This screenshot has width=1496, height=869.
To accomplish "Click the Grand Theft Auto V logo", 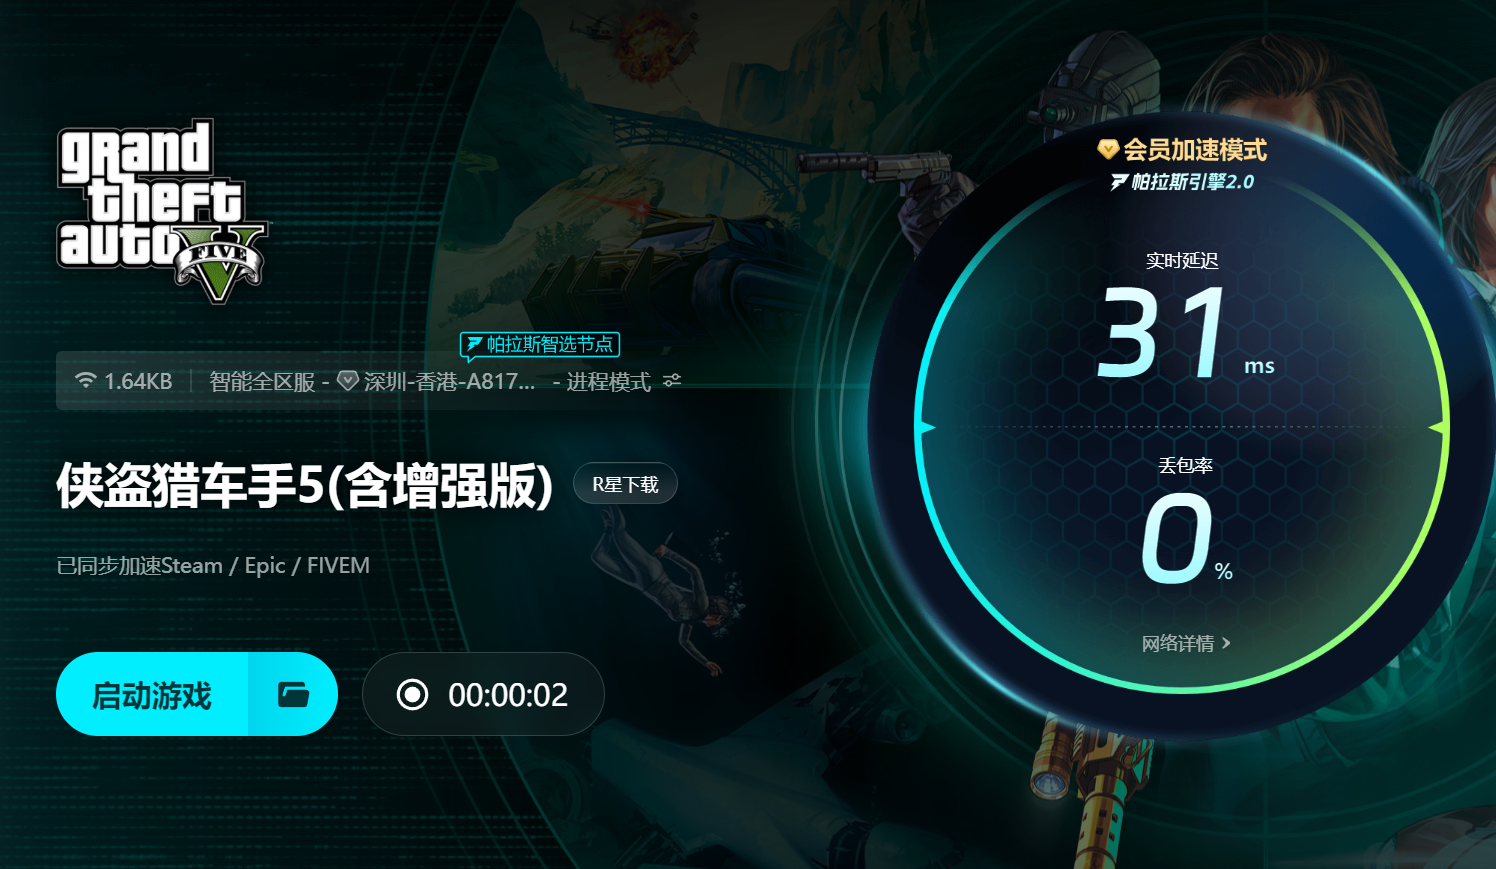I will (164, 212).
